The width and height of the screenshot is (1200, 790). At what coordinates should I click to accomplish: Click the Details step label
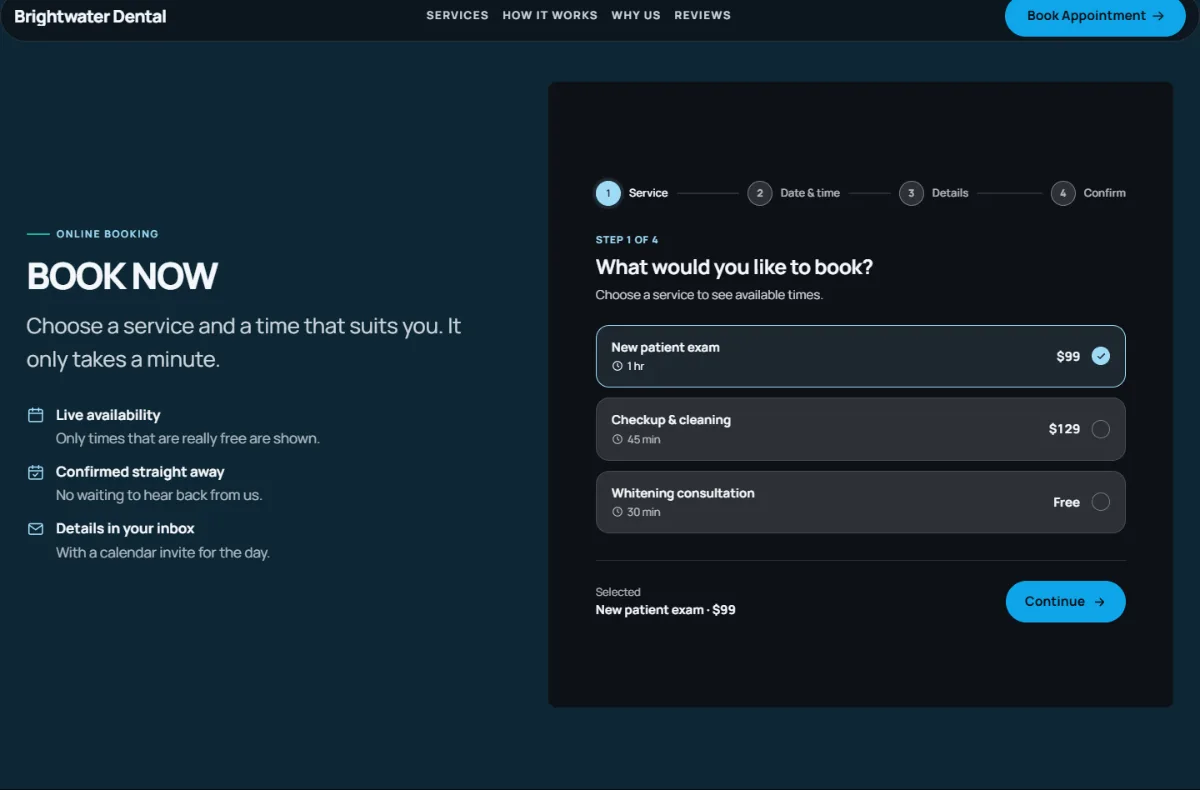click(x=950, y=193)
